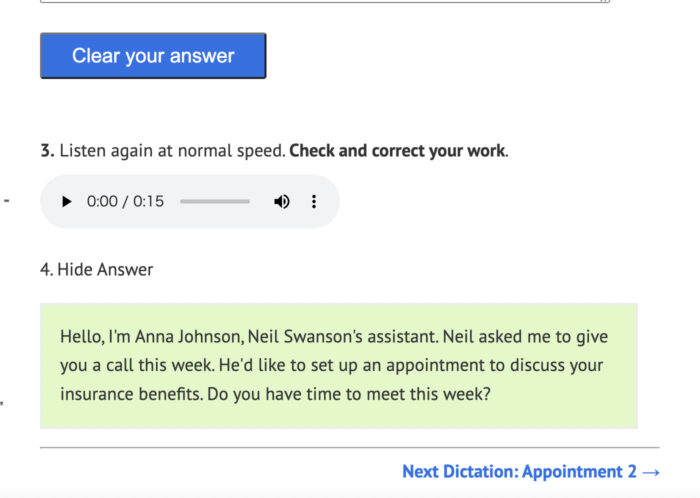Click the answer text area's bottom edge
This screenshot has width=700, height=498.
click(325, 2)
